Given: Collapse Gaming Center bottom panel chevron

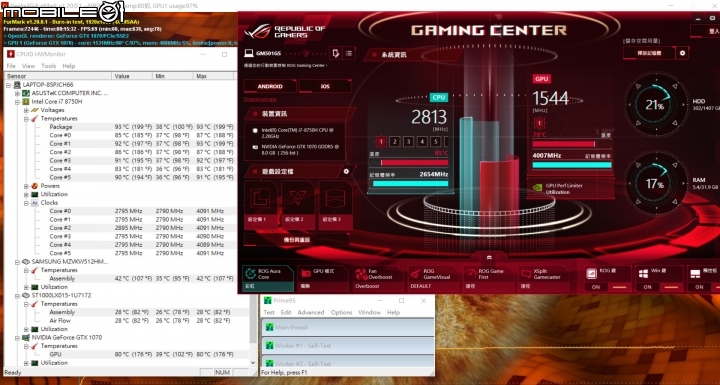Looking at the screenshot, I should pos(489,257).
